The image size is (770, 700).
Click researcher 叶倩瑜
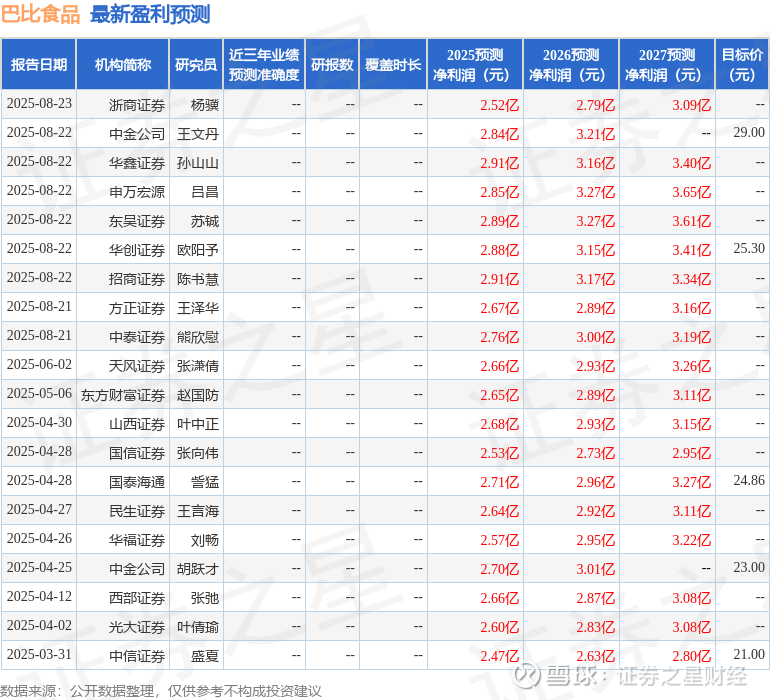coord(198,626)
